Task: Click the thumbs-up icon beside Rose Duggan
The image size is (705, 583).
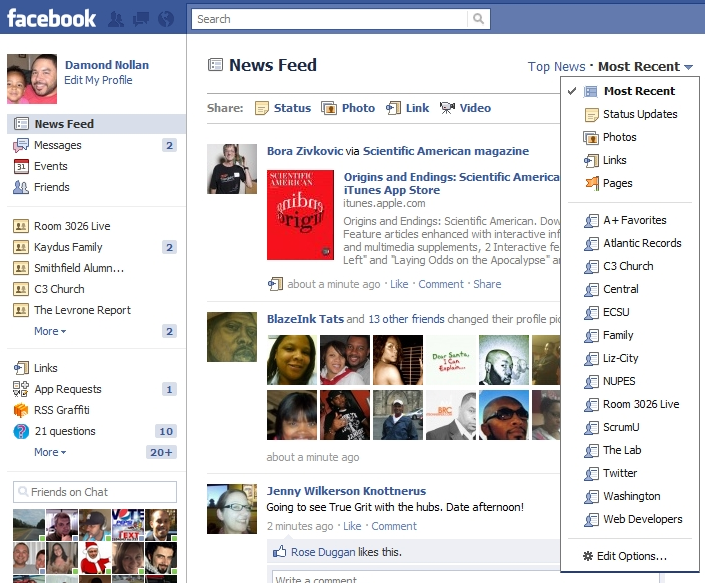Action: [279, 551]
